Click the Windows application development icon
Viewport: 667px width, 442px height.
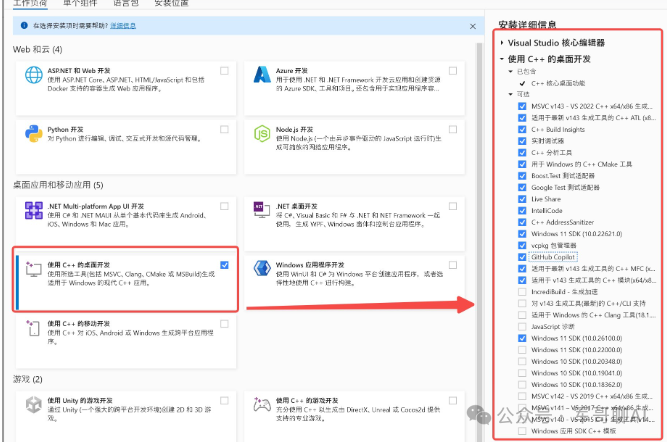tap(262, 268)
